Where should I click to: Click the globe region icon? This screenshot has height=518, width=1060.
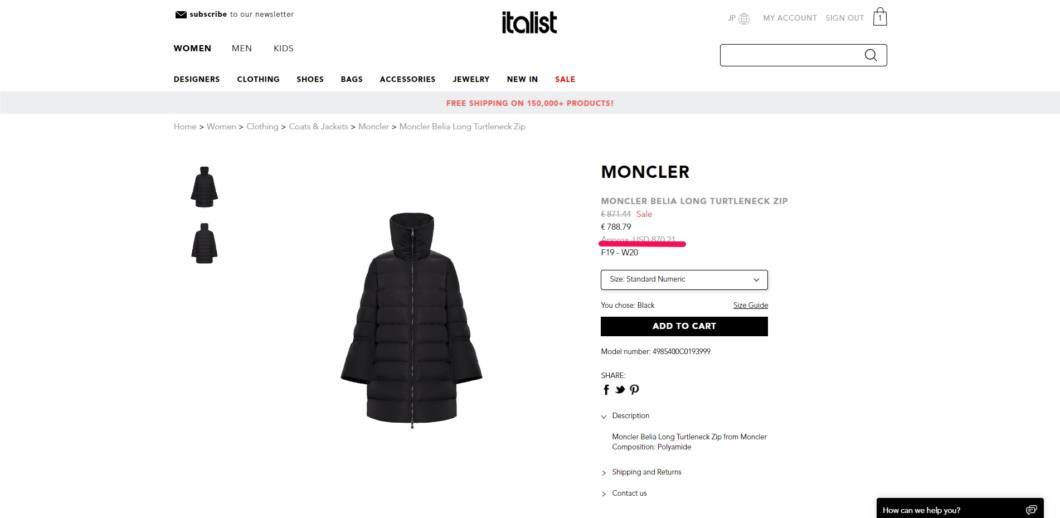(744, 19)
